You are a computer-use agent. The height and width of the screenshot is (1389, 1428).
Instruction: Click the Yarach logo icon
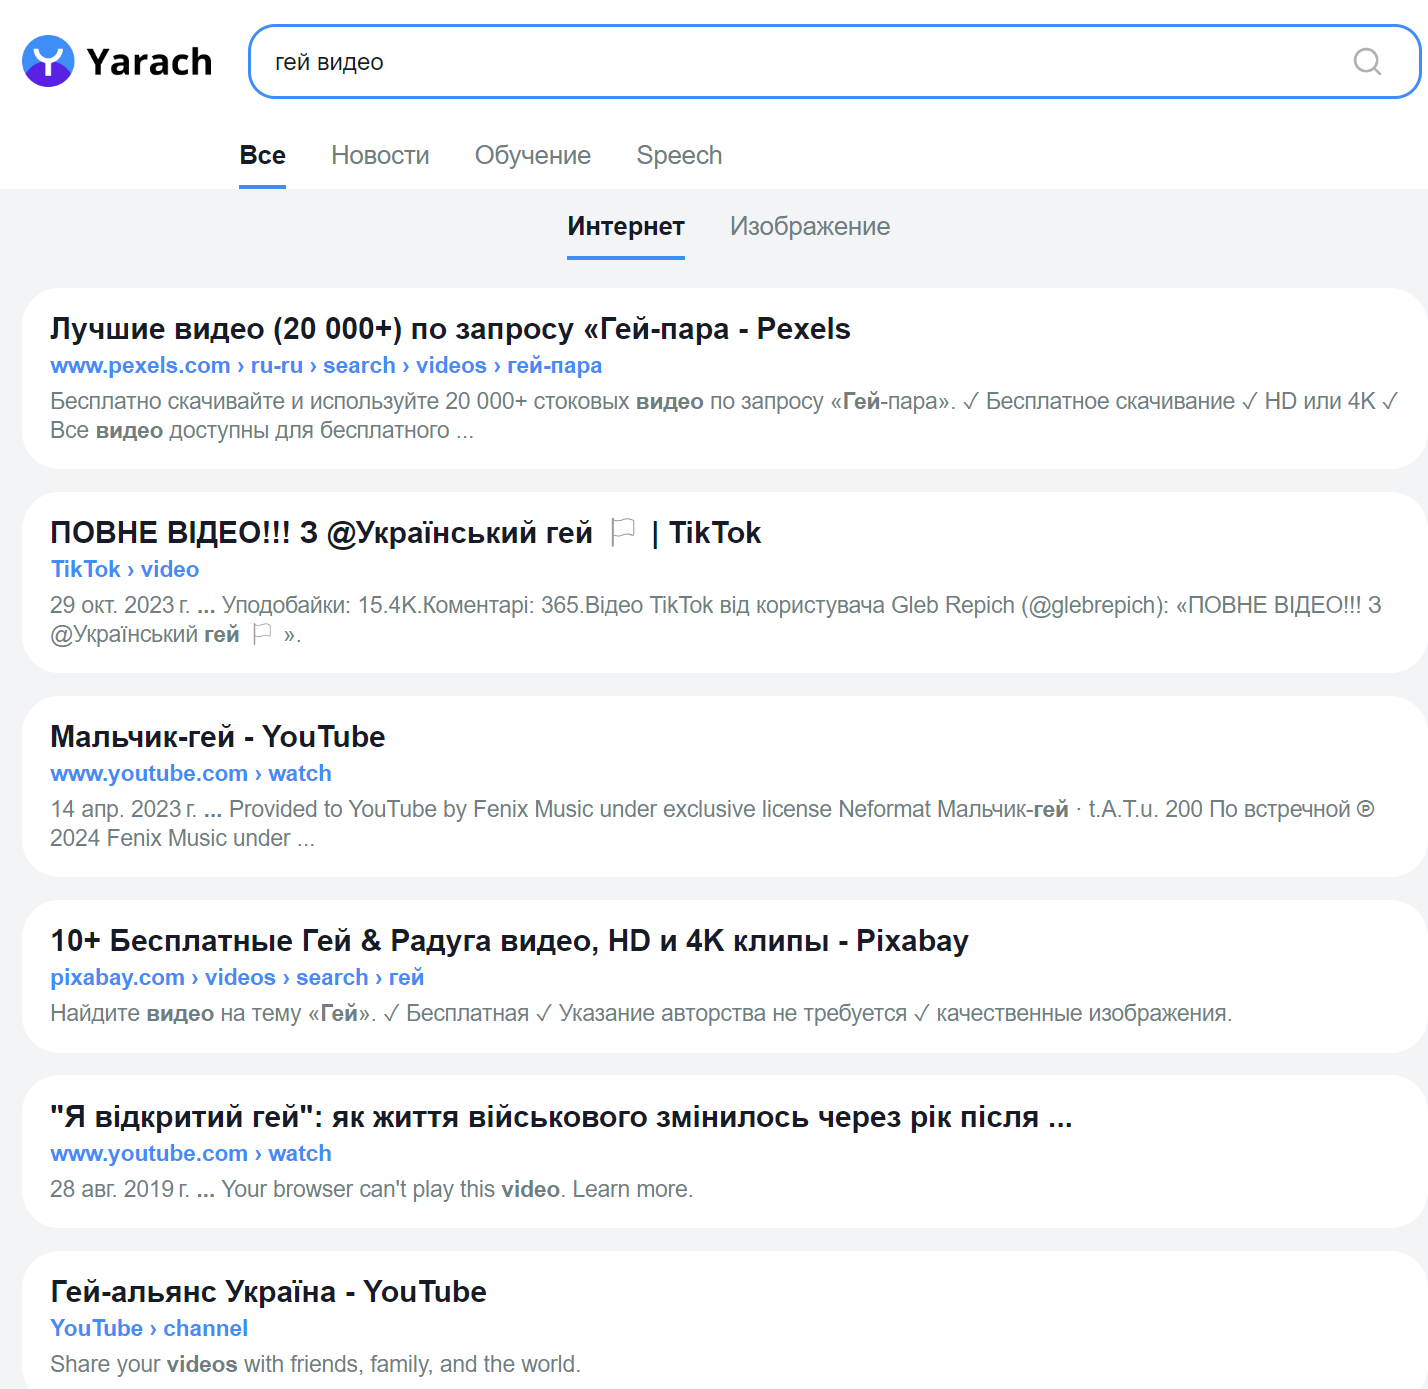coord(48,62)
